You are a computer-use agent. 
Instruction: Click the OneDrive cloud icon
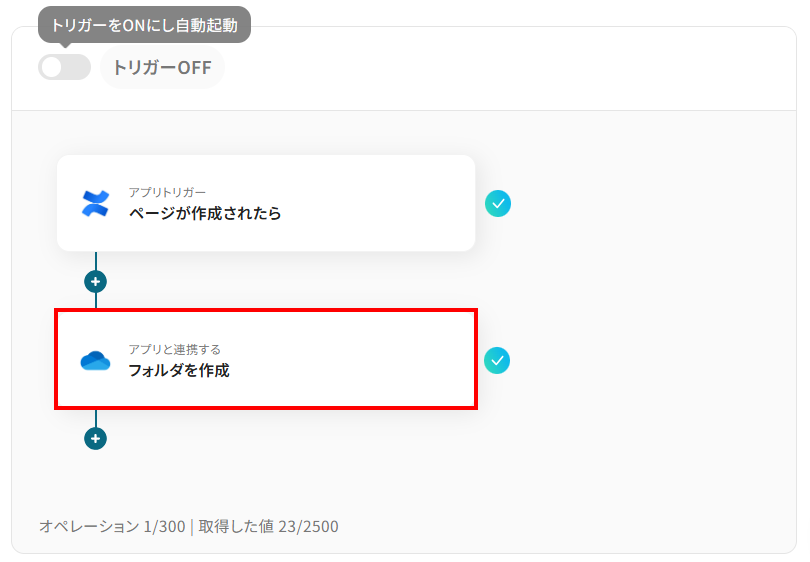tap(96, 361)
